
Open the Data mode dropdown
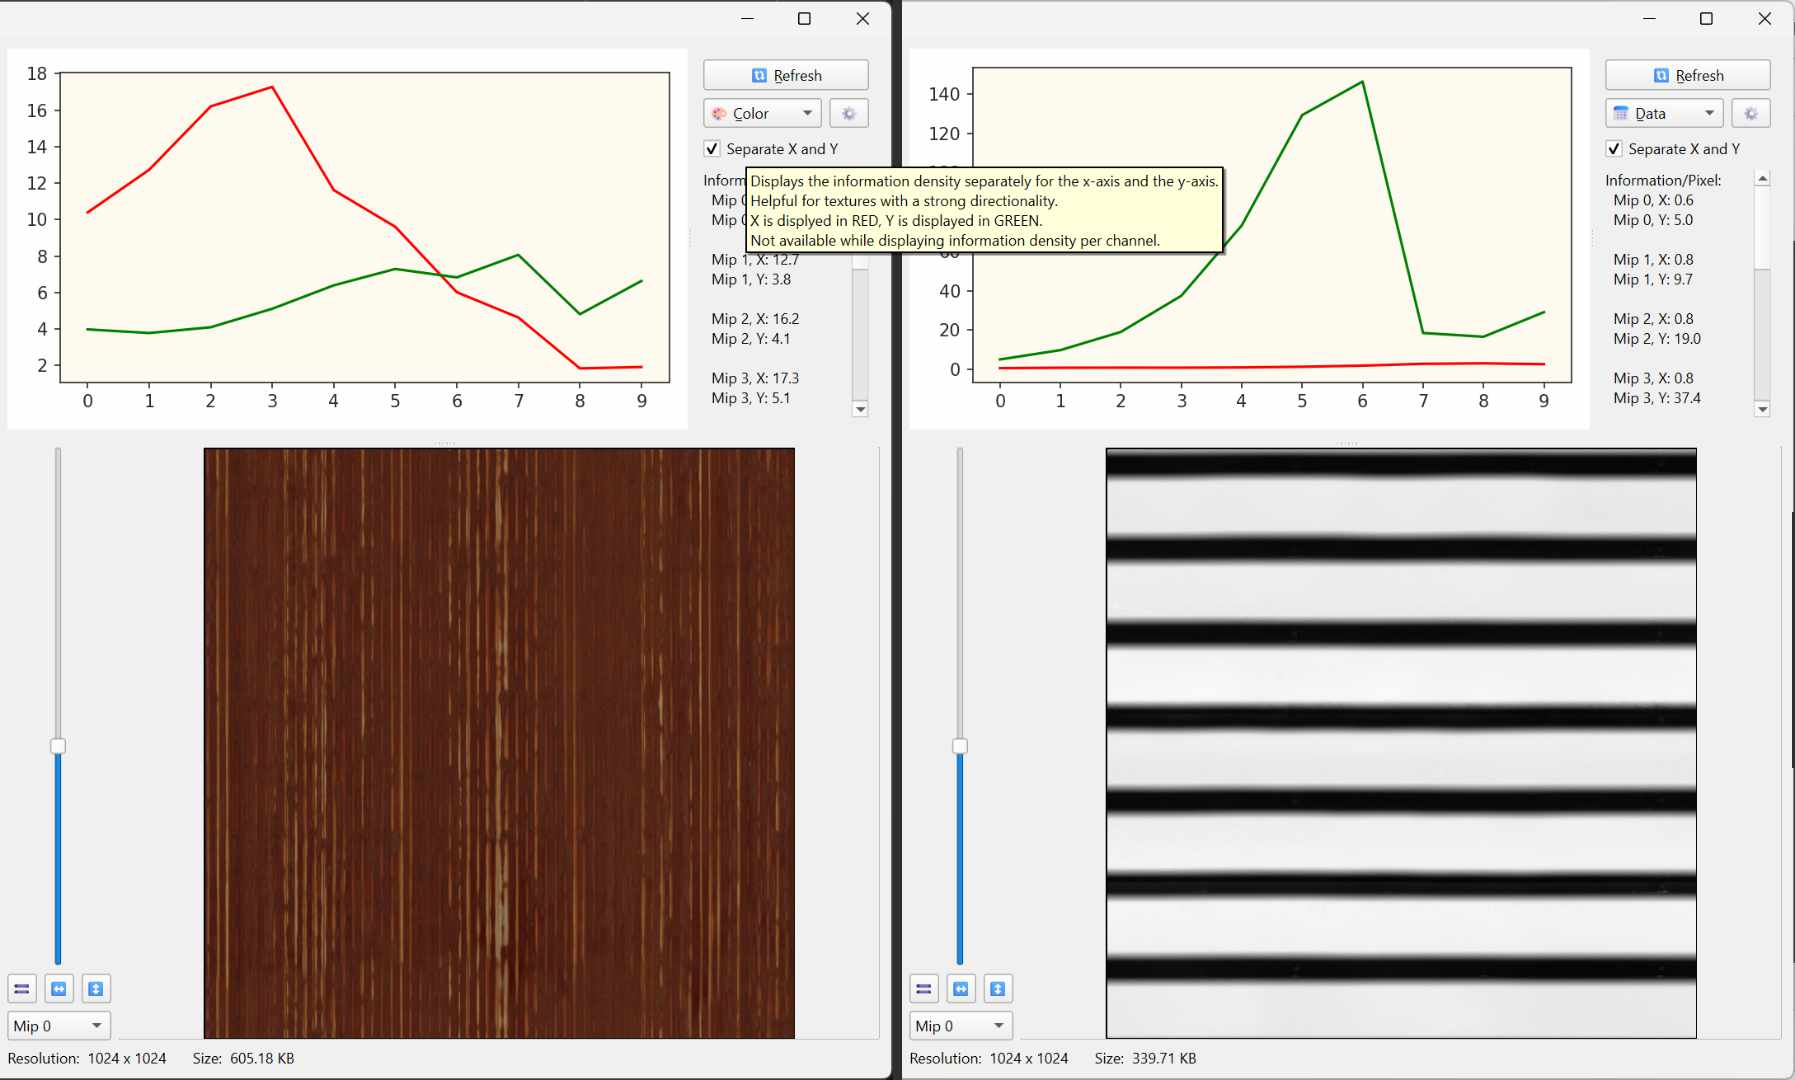click(x=1664, y=114)
